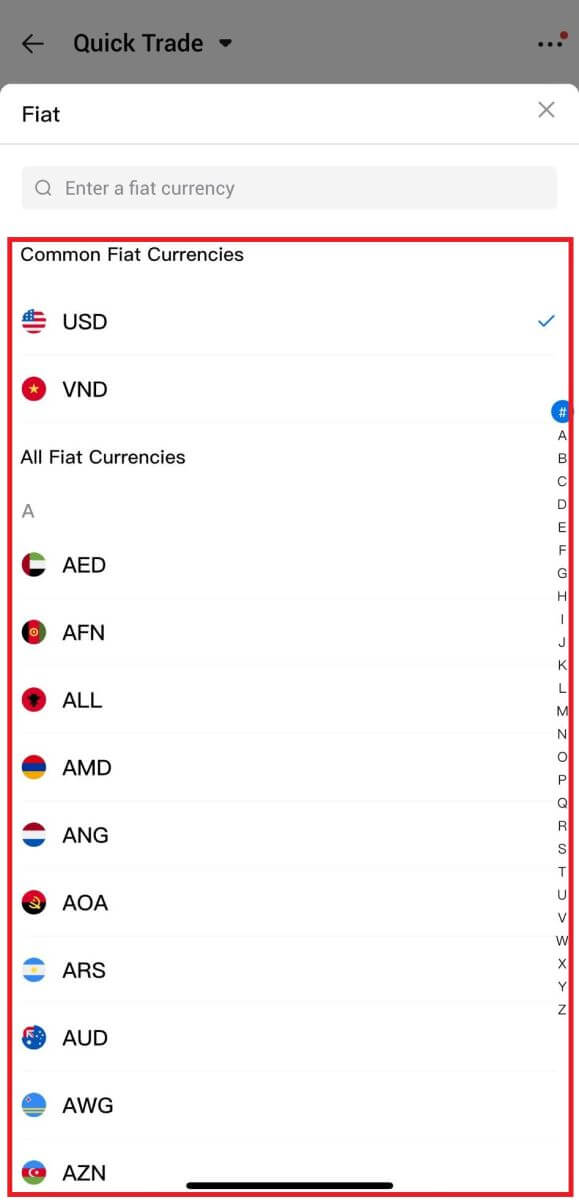Tap the search magnifier icon
The width and height of the screenshot is (579, 1200).
click(43, 188)
